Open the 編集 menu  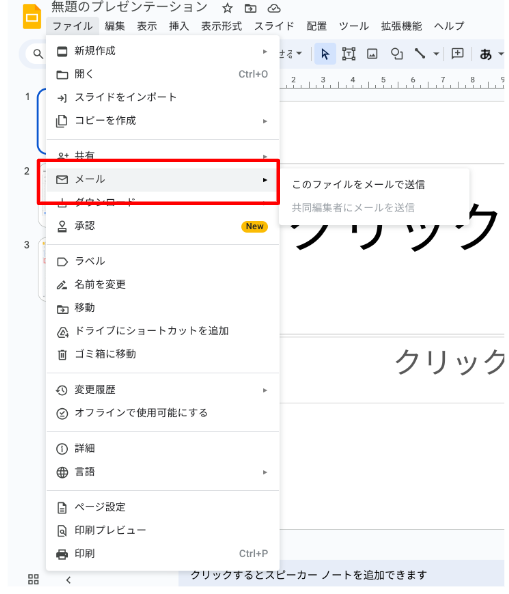[x=114, y=26]
